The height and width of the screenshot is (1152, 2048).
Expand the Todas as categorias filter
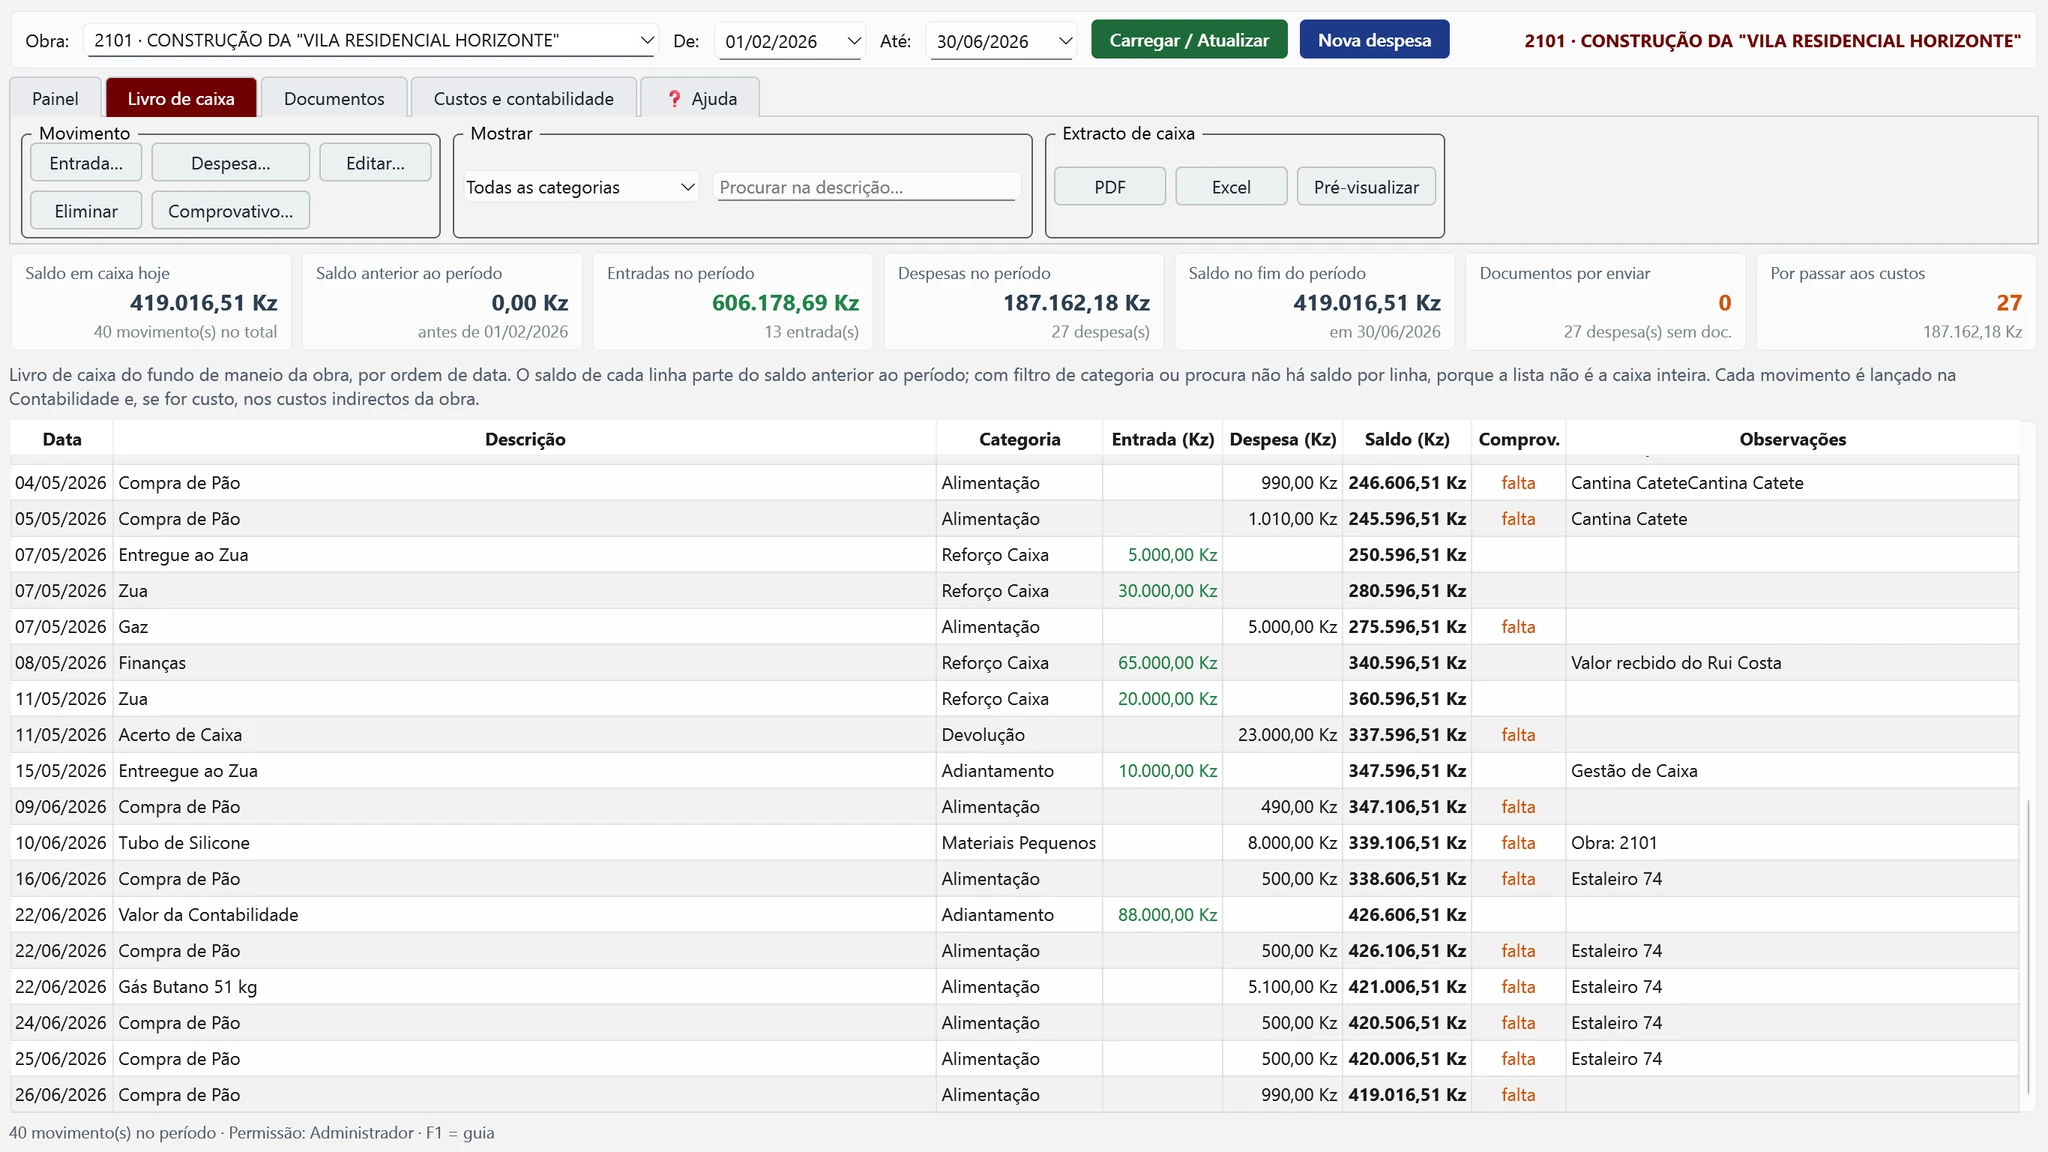point(580,187)
